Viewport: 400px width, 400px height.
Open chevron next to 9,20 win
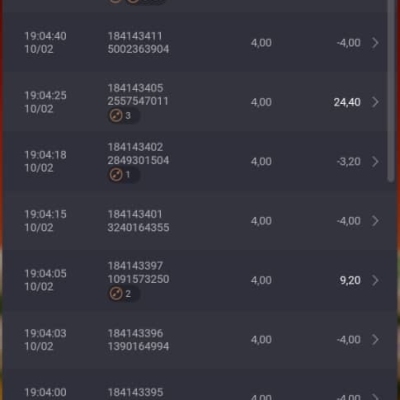(375, 280)
